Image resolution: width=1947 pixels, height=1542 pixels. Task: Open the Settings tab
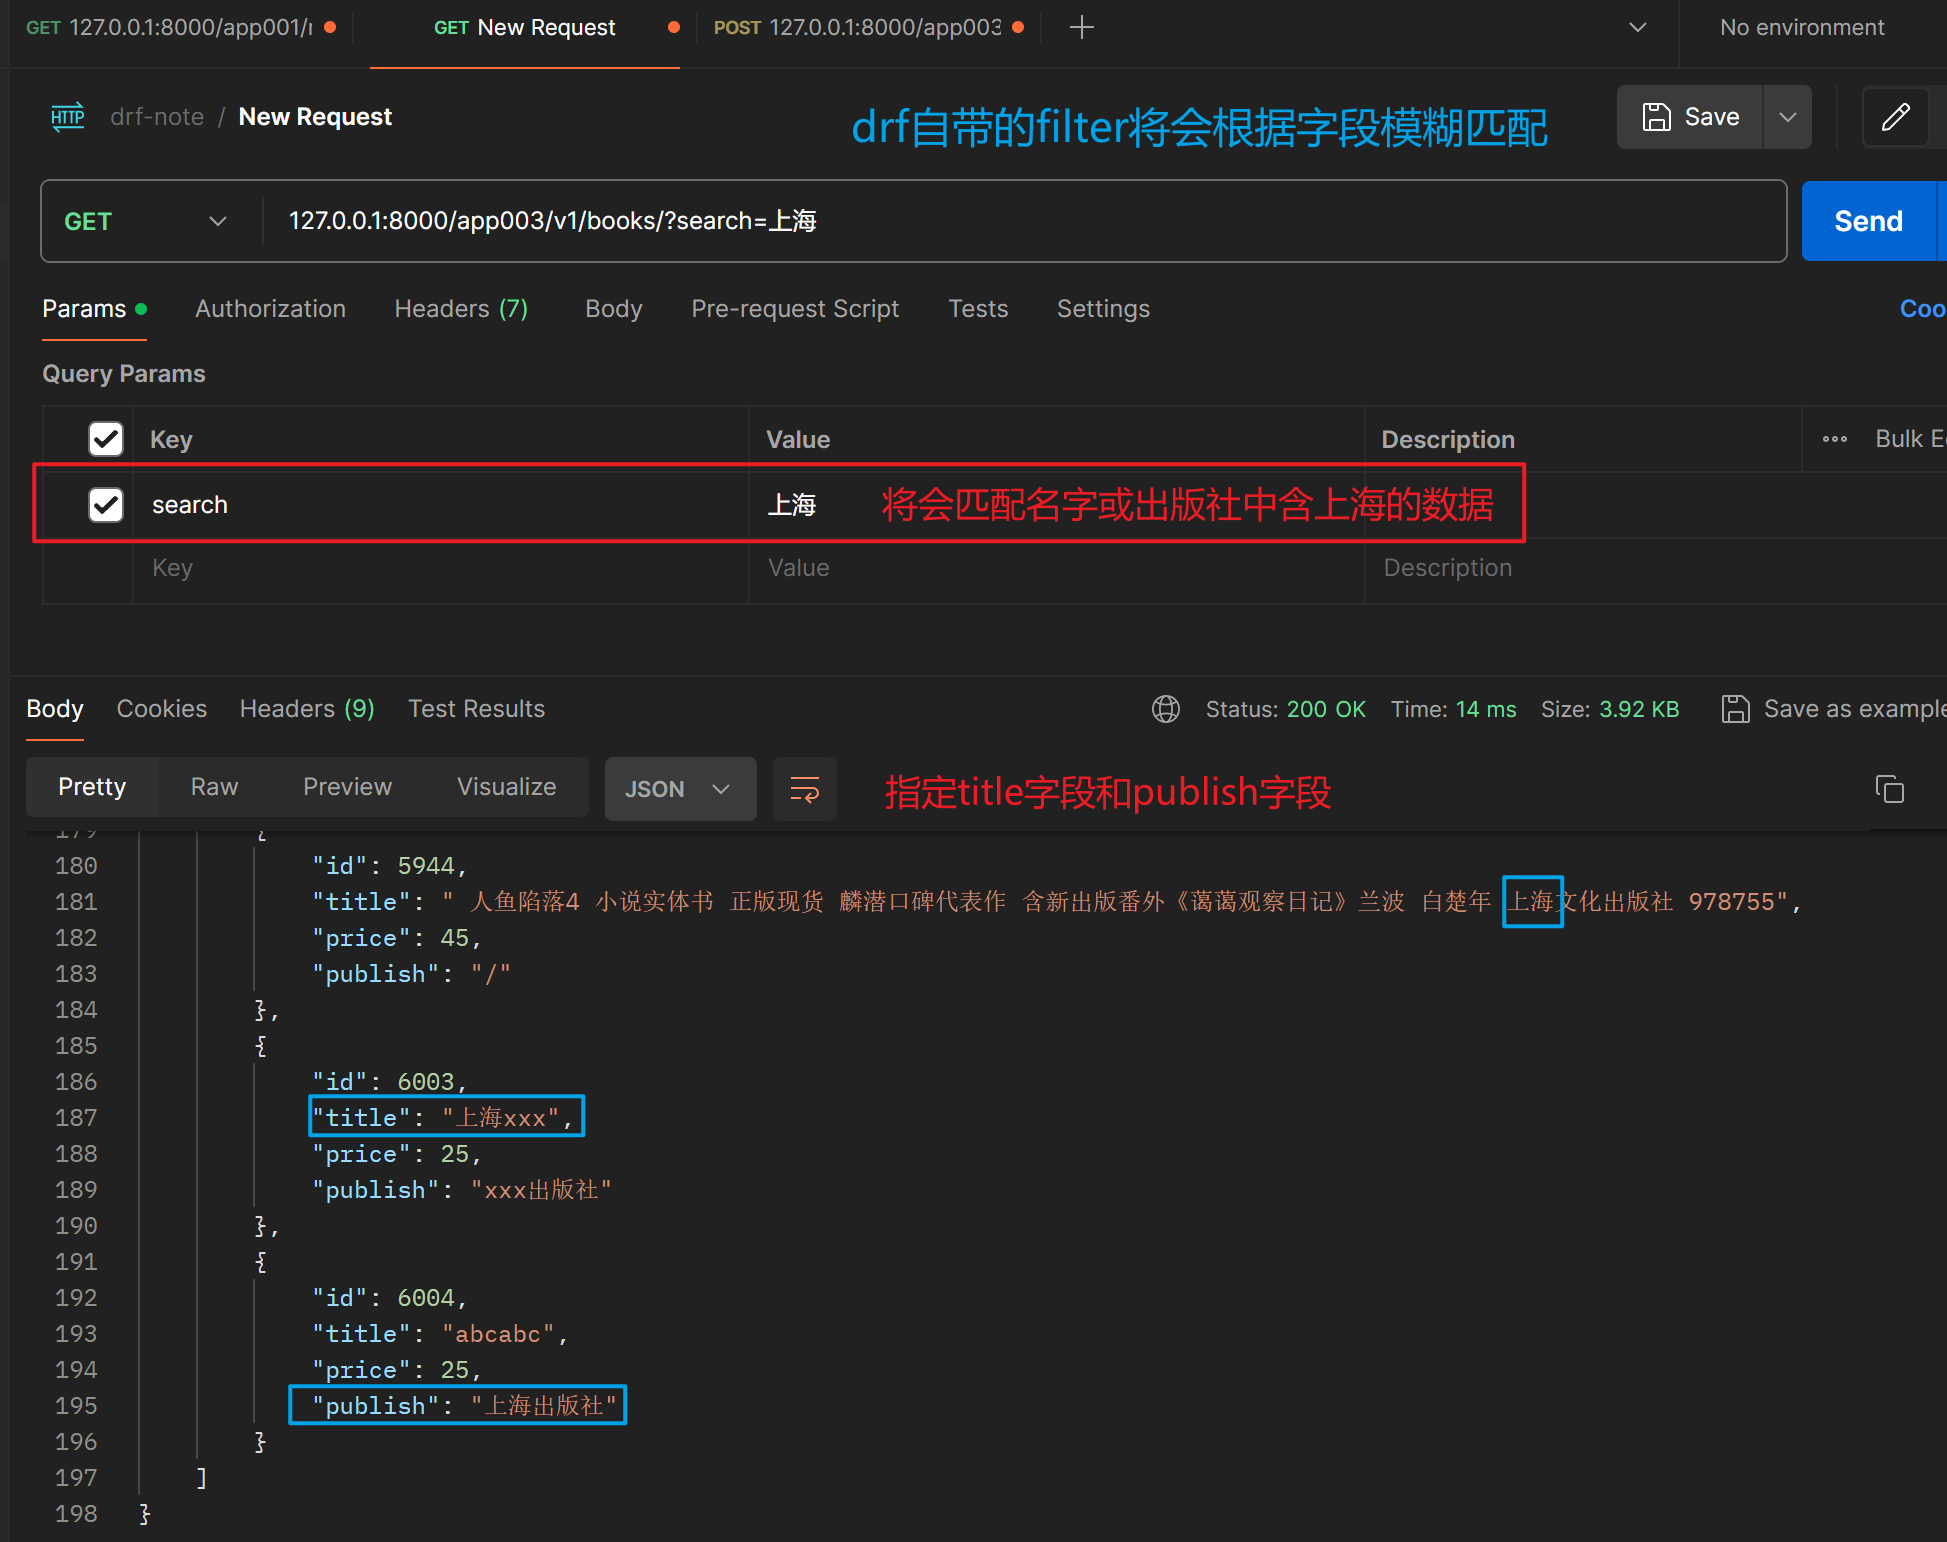pos(1103,309)
